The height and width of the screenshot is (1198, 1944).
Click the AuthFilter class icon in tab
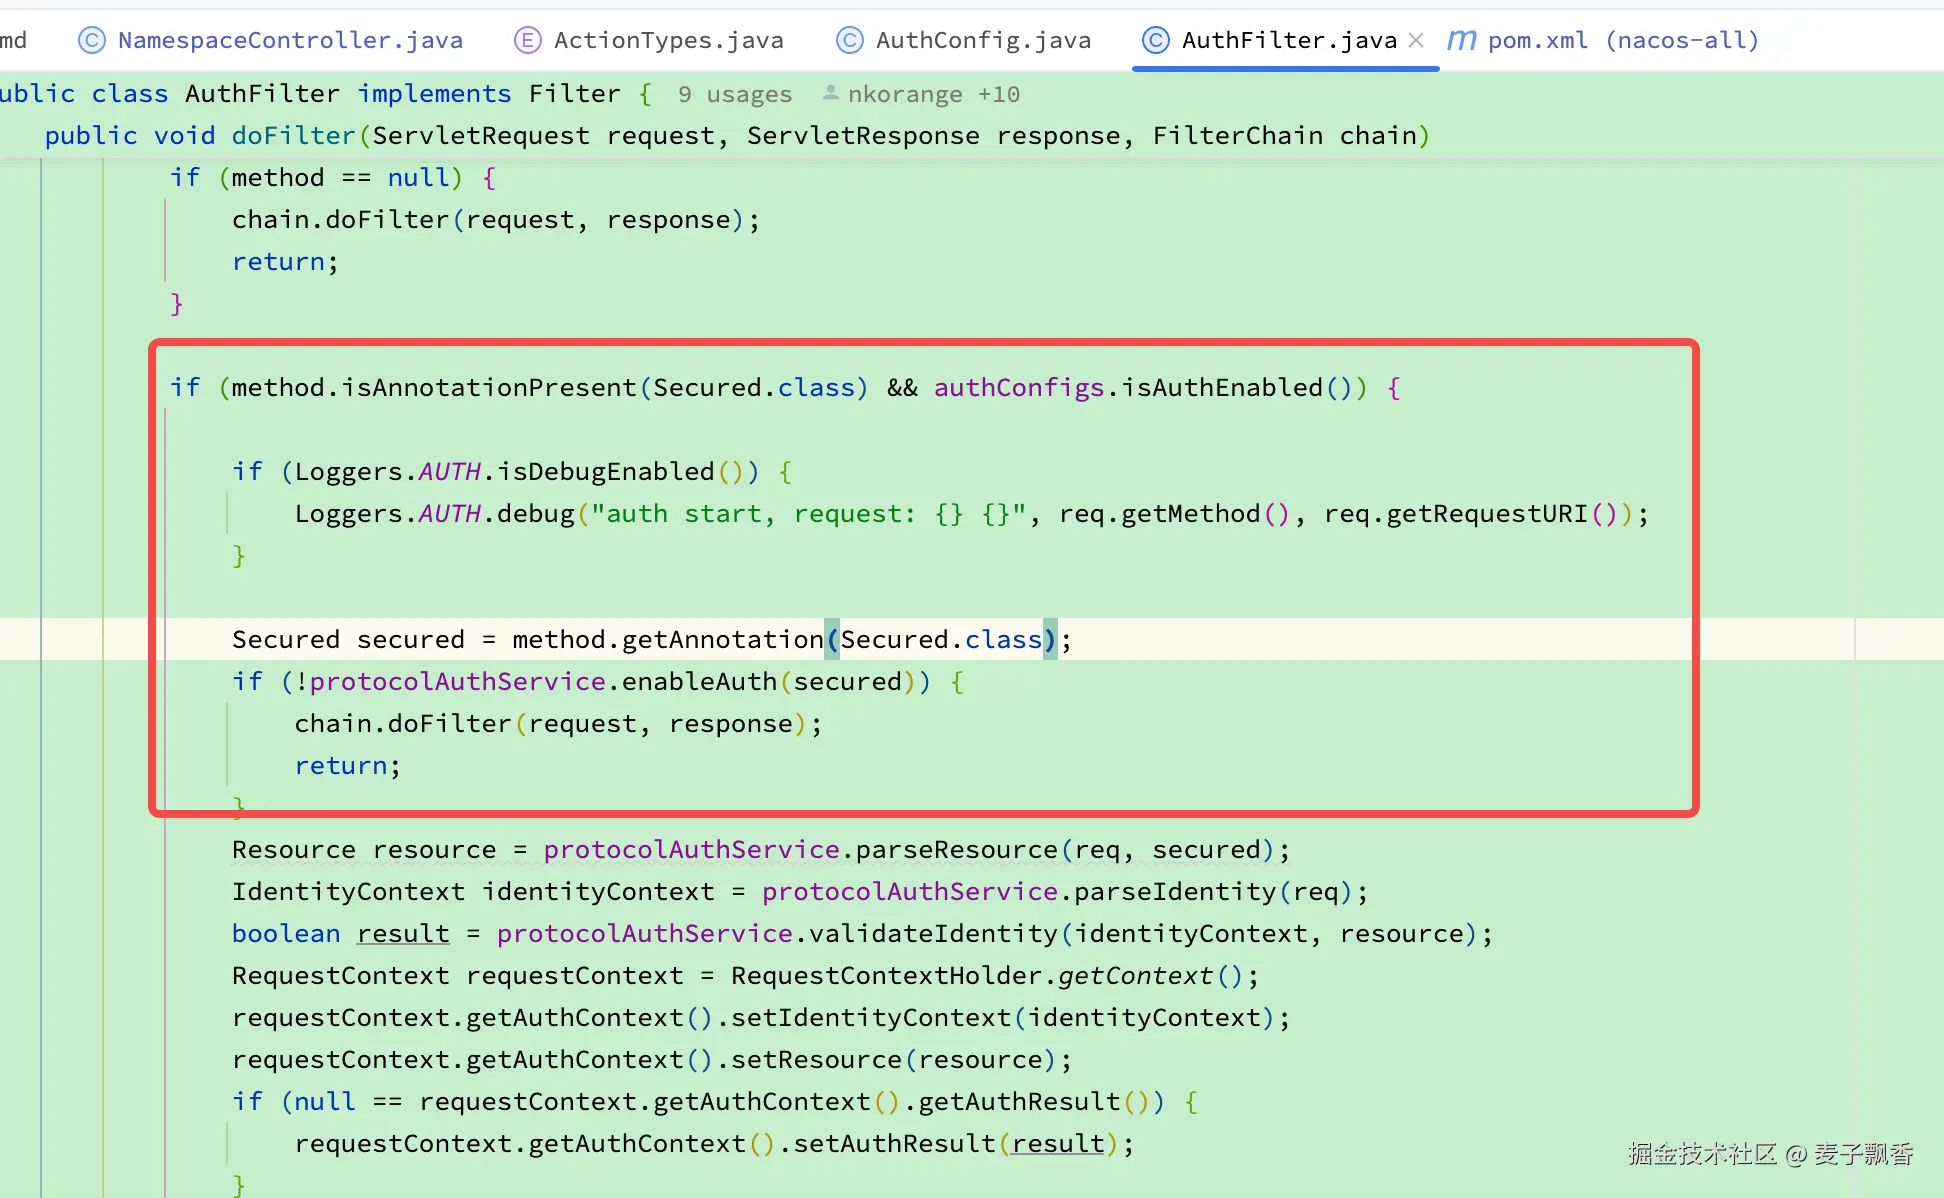click(1155, 40)
